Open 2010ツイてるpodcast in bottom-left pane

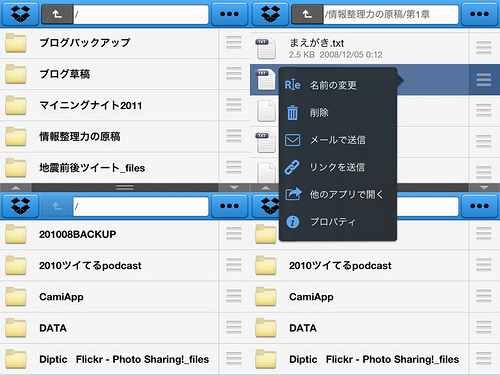pos(109,265)
